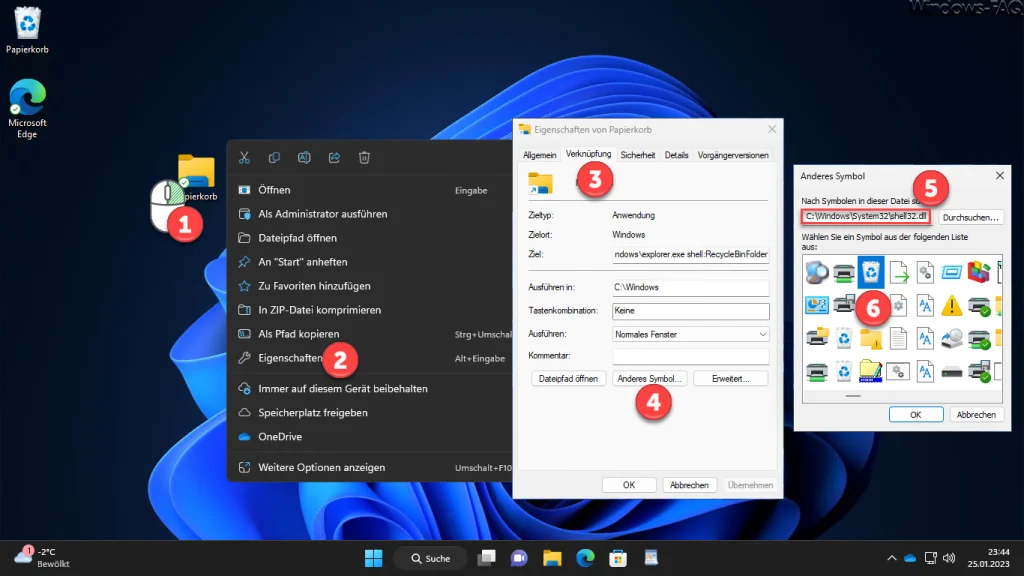The image size is (1024, 576).
Task: Open File Explorer from the taskbar
Action: [x=552, y=558]
